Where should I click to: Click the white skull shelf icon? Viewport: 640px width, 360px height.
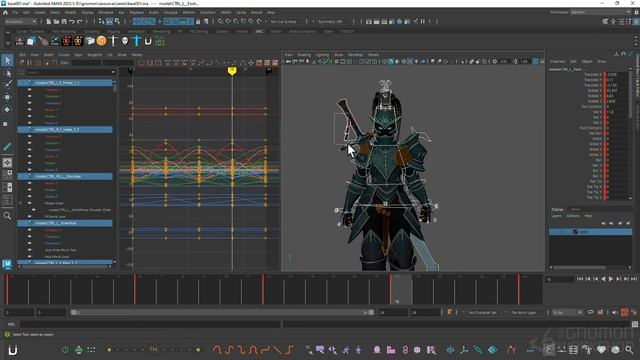[125, 41]
